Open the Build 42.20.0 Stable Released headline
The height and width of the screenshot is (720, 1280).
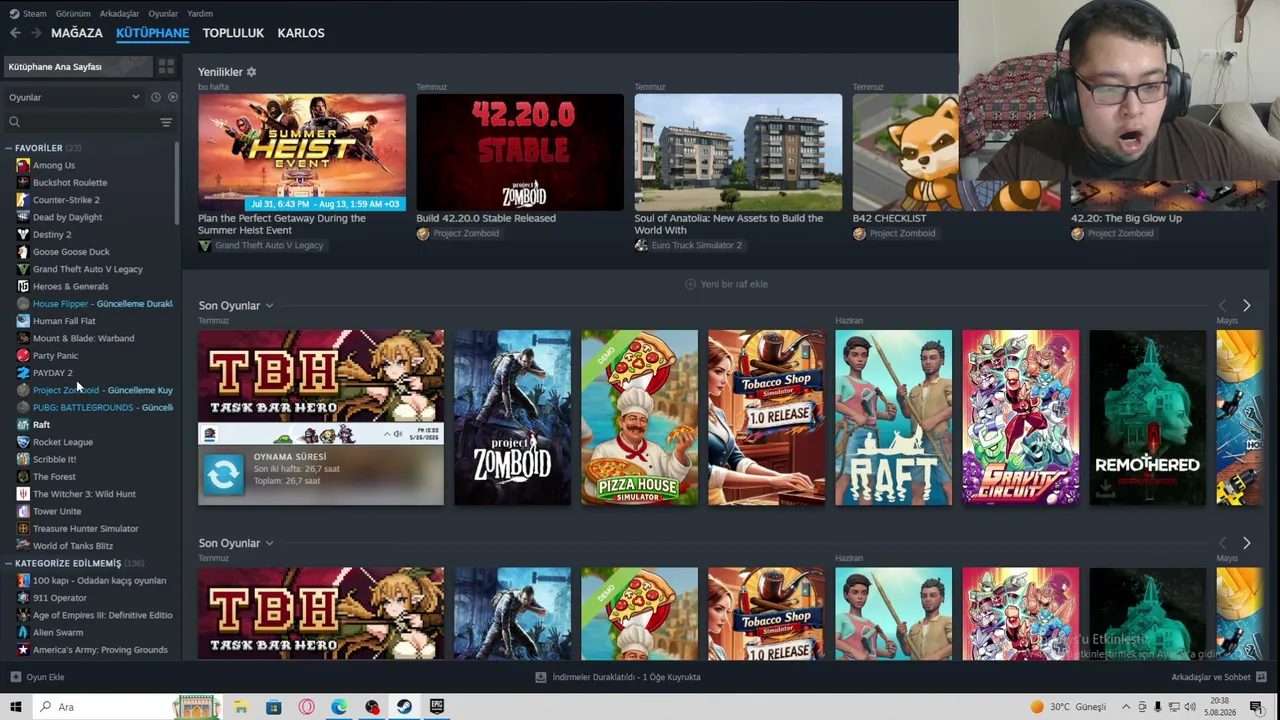point(486,218)
